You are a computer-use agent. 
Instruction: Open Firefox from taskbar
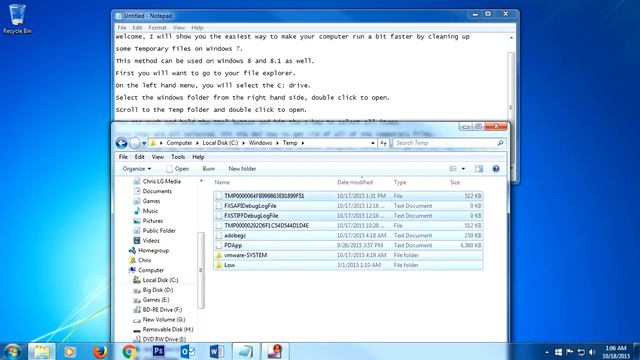tap(100, 351)
